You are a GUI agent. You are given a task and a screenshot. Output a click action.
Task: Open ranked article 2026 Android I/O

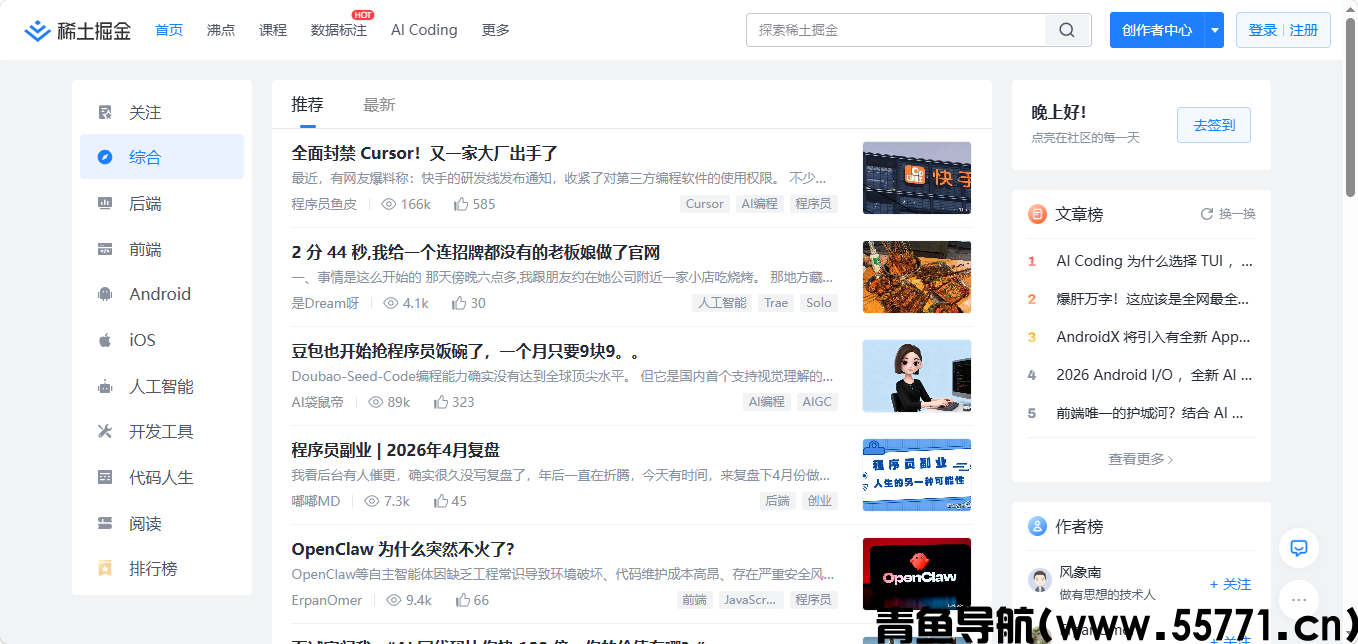tap(1154, 375)
